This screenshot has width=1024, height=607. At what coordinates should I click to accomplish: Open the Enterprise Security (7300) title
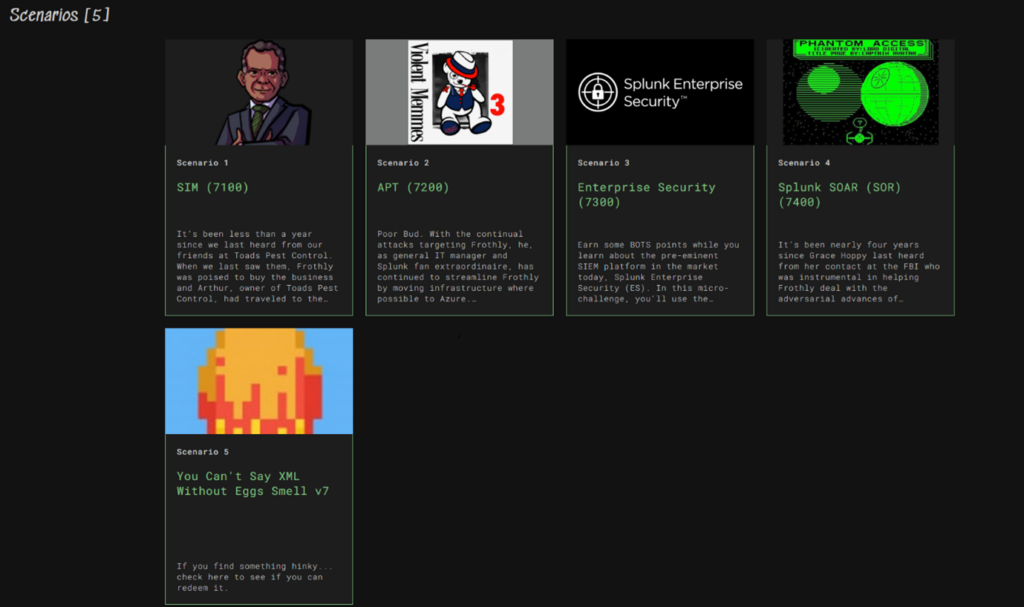point(646,194)
